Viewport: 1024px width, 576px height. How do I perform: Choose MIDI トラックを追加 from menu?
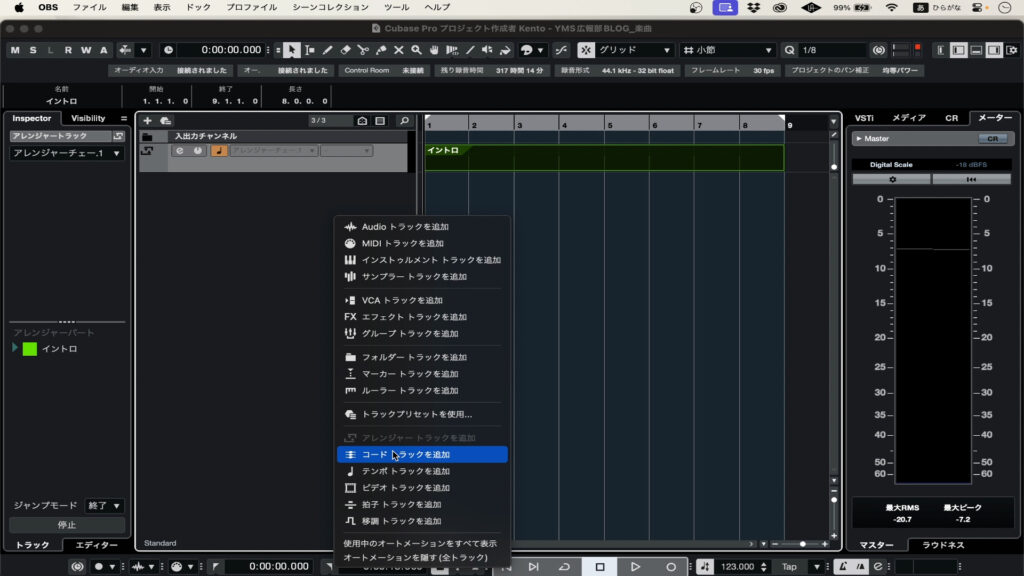click(x=422, y=243)
